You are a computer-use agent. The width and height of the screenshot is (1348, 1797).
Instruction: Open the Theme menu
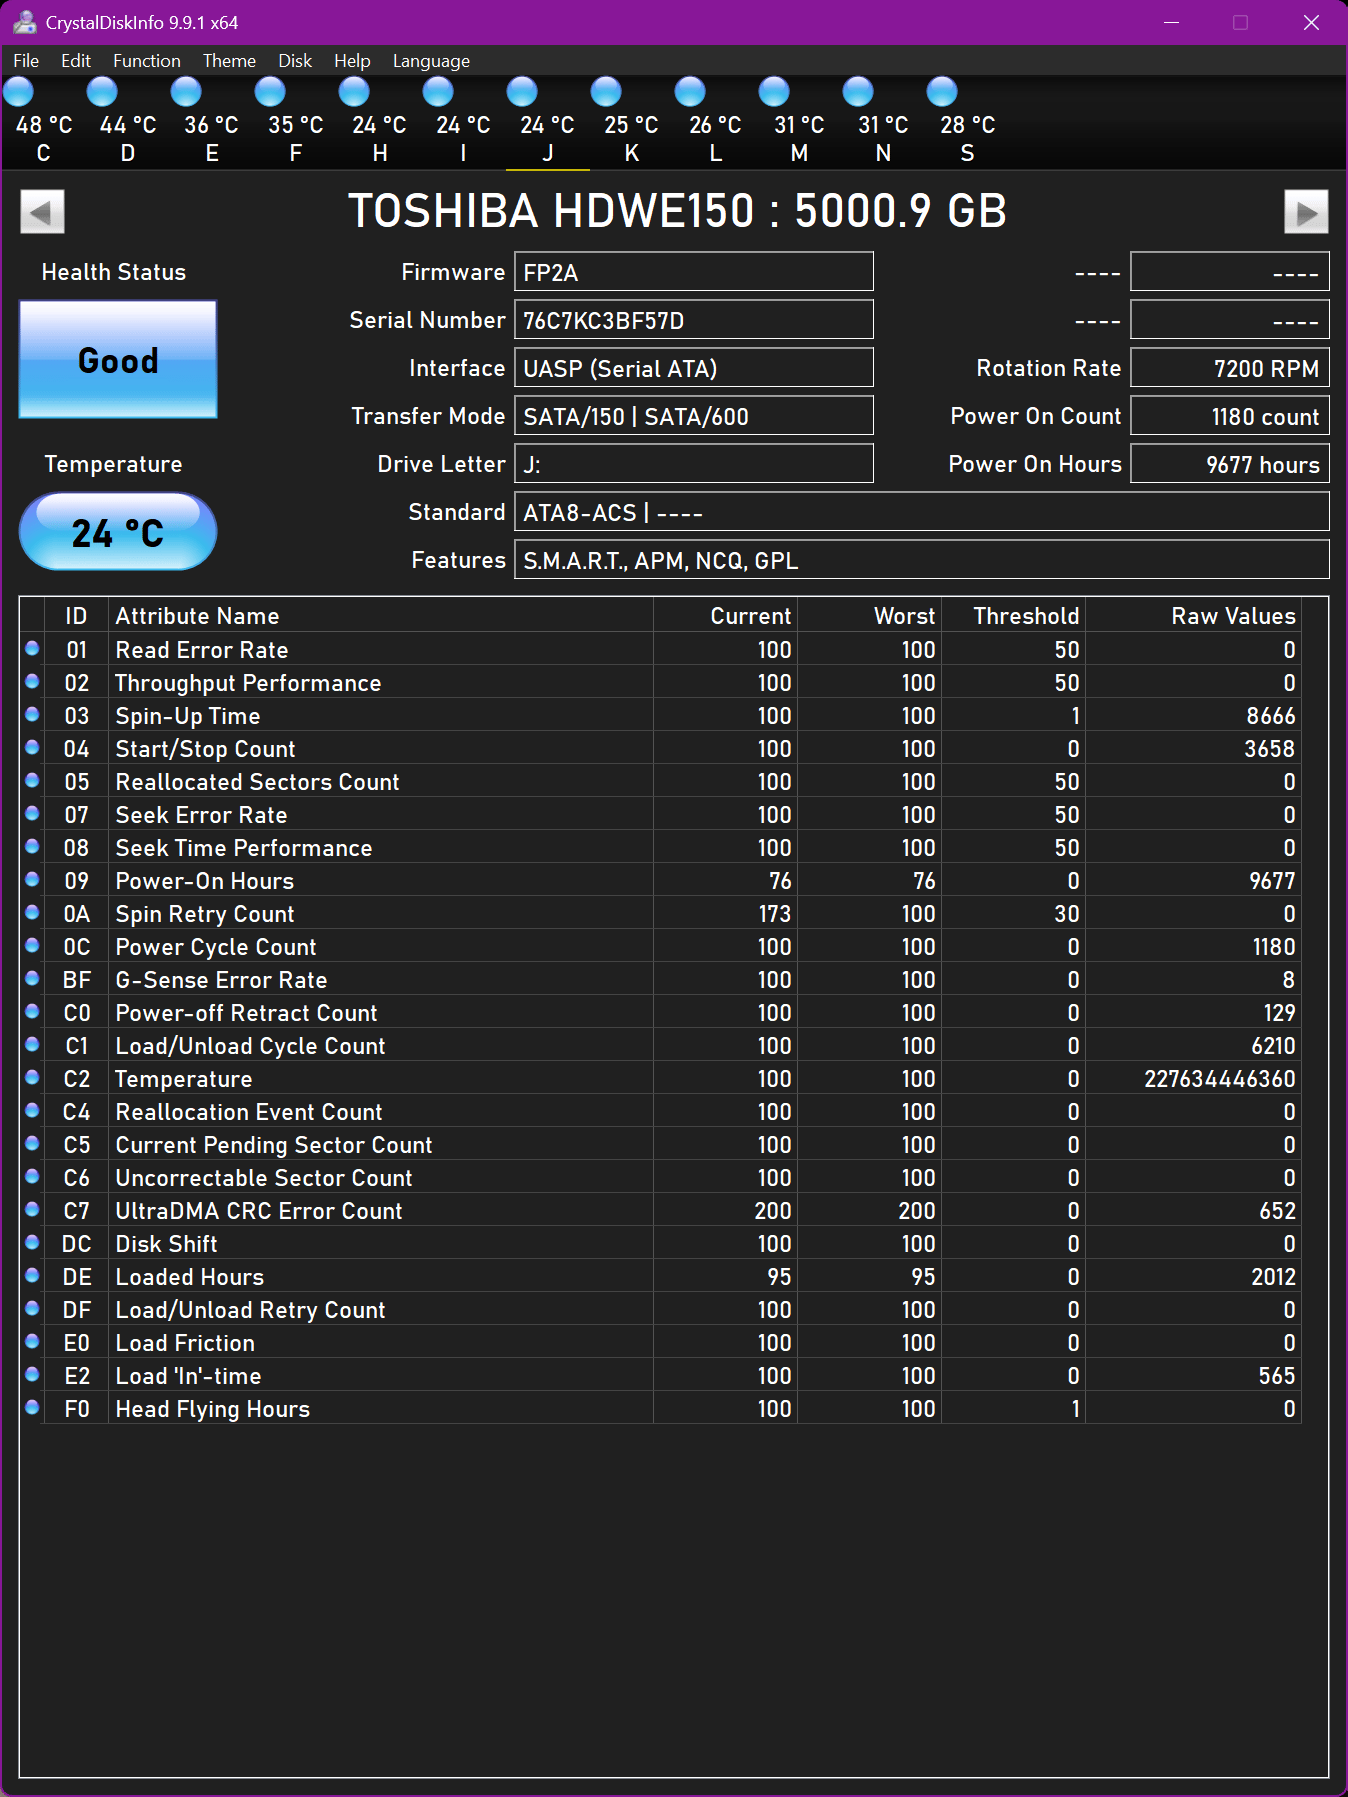coord(229,61)
